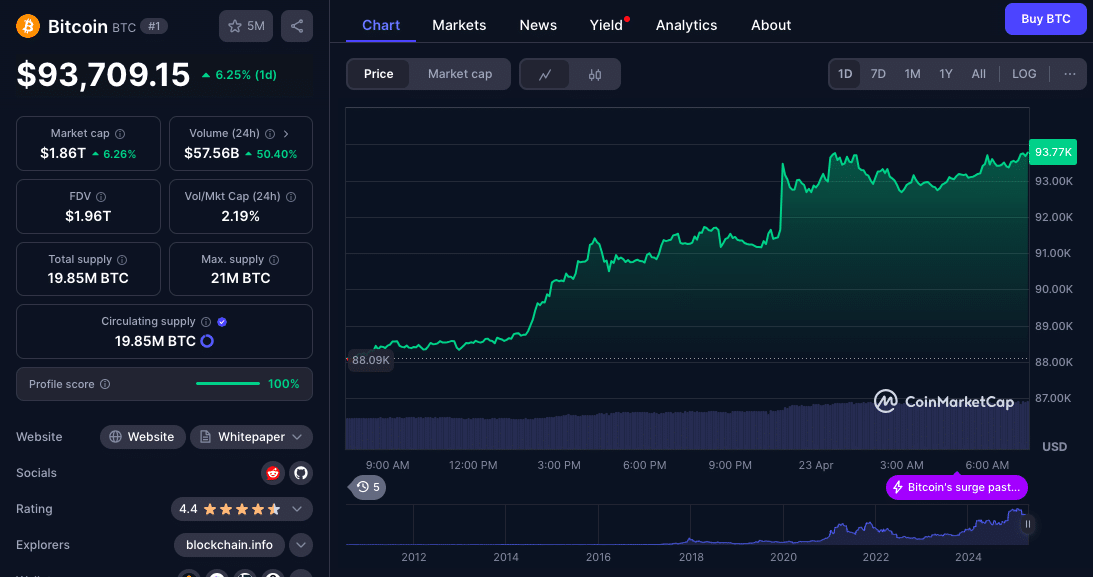Switch to the Analytics tab
The width and height of the screenshot is (1093, 577).
coord(686,25)
